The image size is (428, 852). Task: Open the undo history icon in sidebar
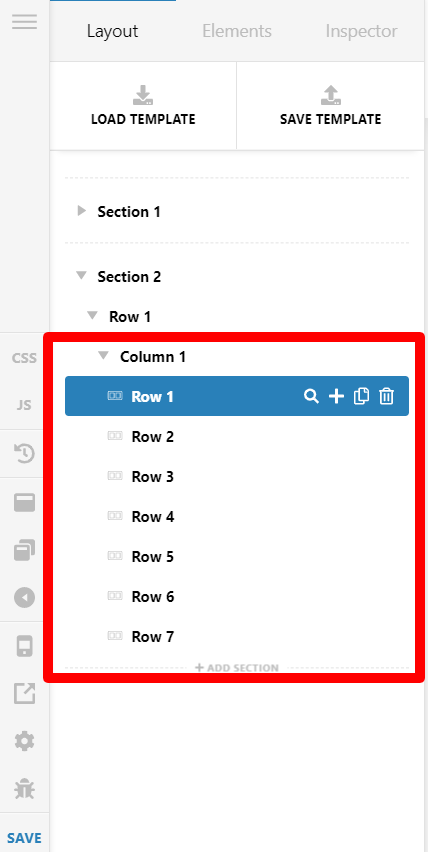pyautogui.click(x=24, y=454)
